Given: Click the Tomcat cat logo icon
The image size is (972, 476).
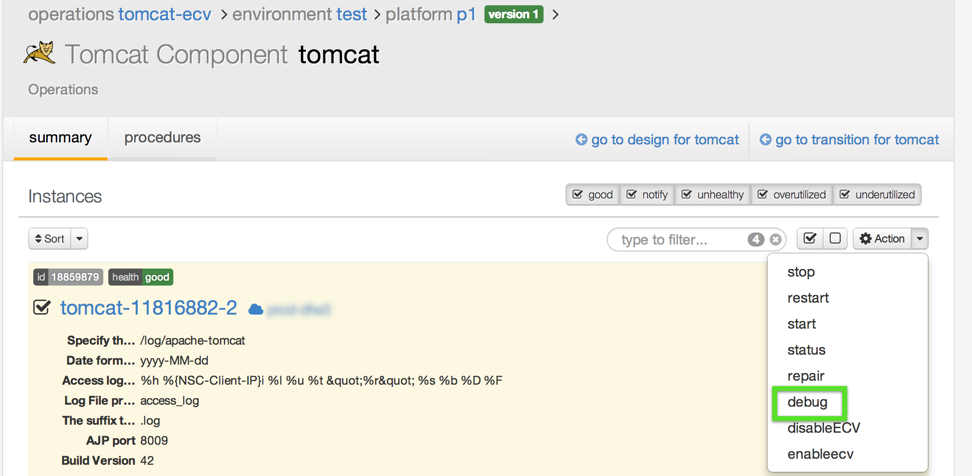Looking at the screenshot, I should 39,53.
